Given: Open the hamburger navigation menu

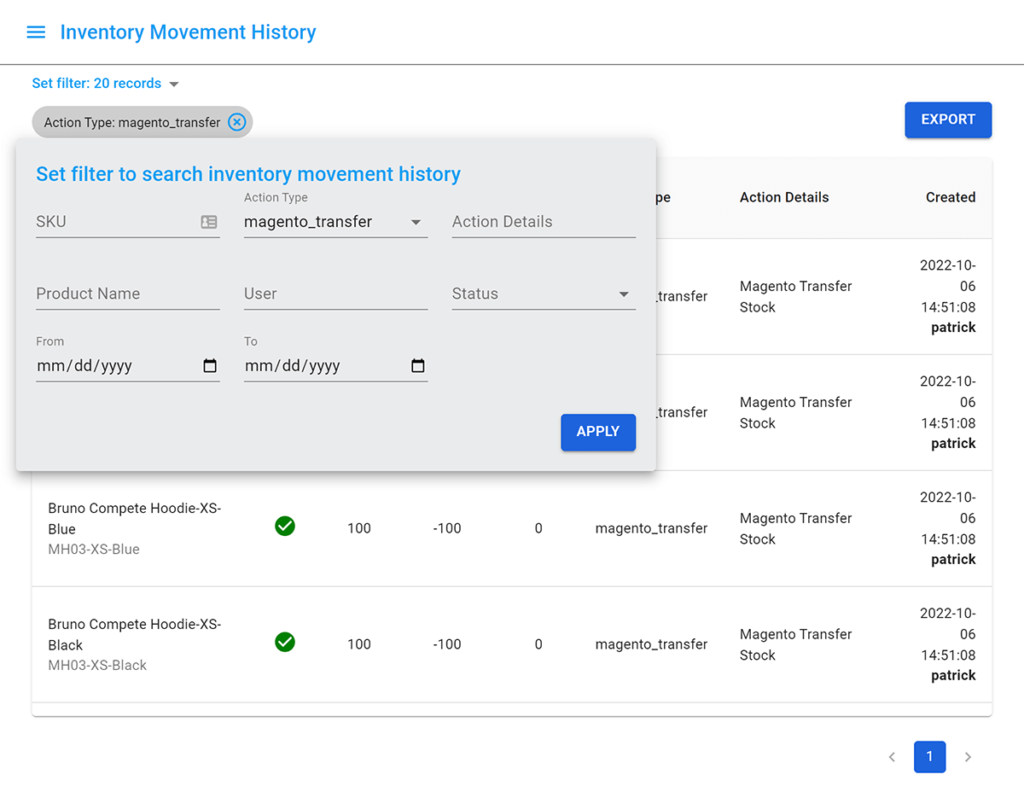Looking at the screenshot, I should [36, 31].
